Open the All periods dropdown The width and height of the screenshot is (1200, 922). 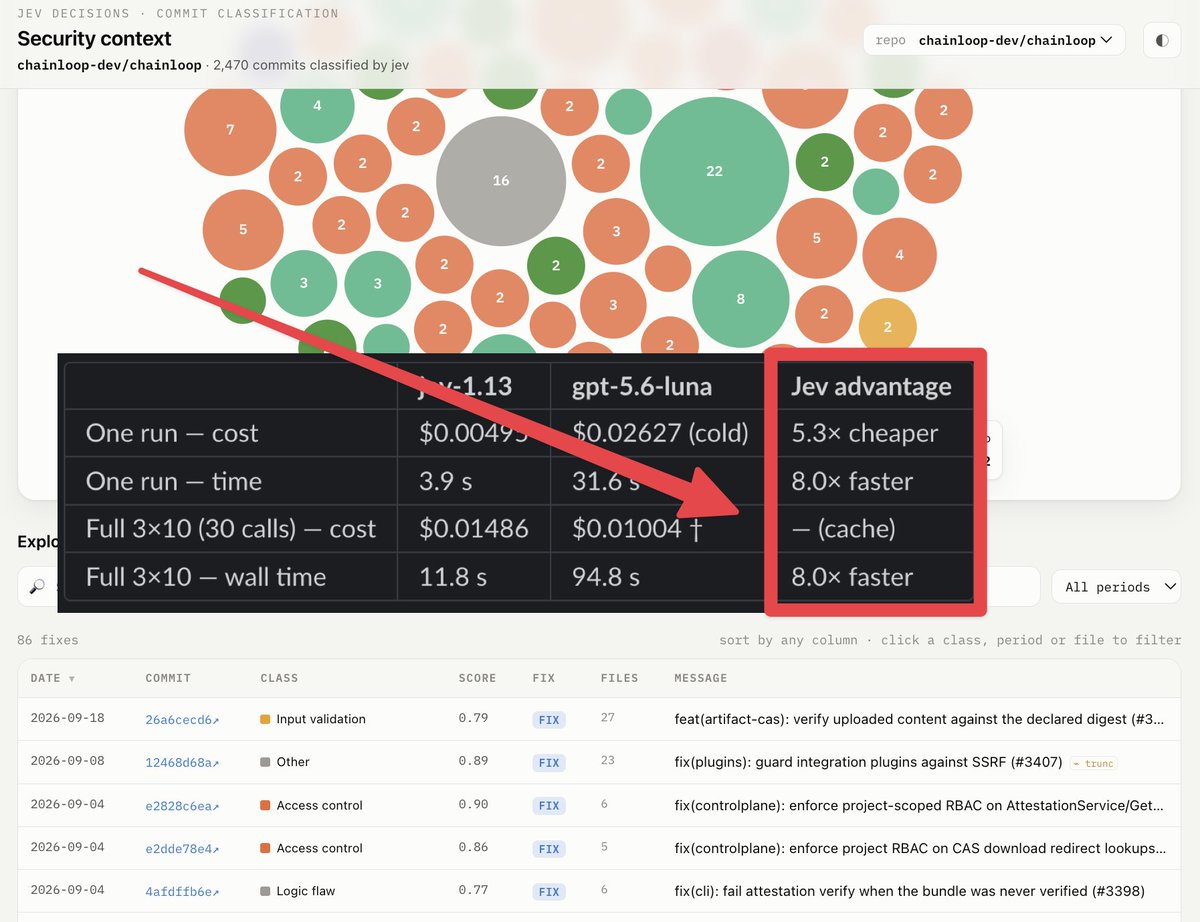1116,587
